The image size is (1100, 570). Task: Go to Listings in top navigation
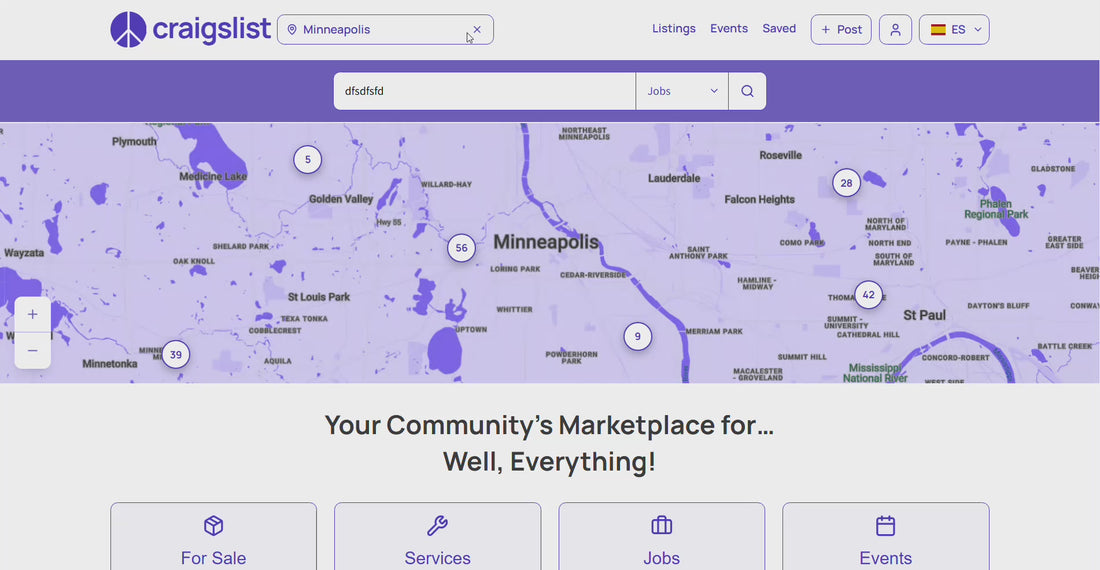(673, 29)
